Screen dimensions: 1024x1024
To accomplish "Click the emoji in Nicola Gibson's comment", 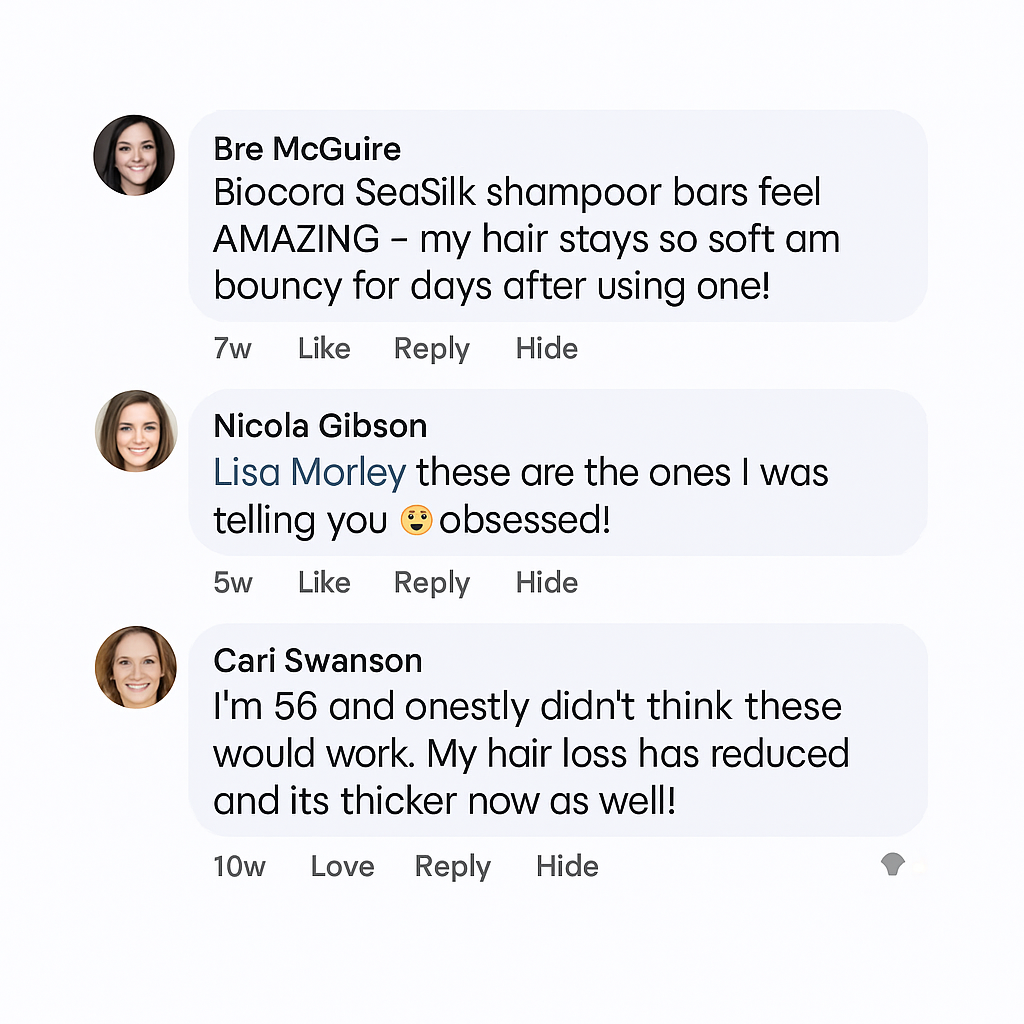I will [416, 520].
